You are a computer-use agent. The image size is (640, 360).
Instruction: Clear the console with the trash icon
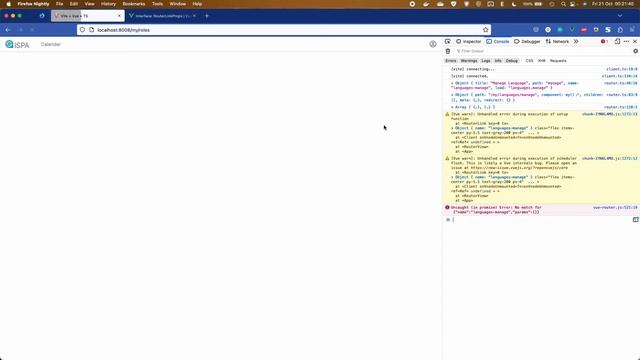448,51
